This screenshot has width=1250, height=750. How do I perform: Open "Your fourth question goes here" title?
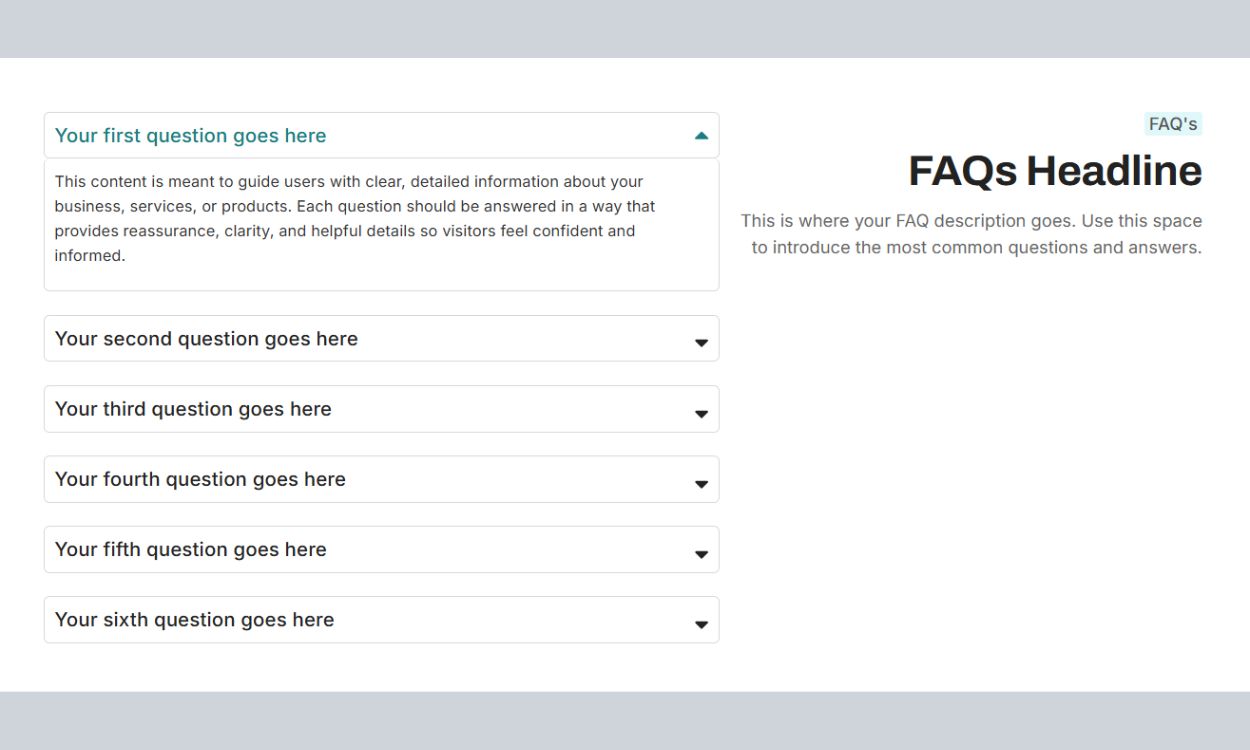200,479
